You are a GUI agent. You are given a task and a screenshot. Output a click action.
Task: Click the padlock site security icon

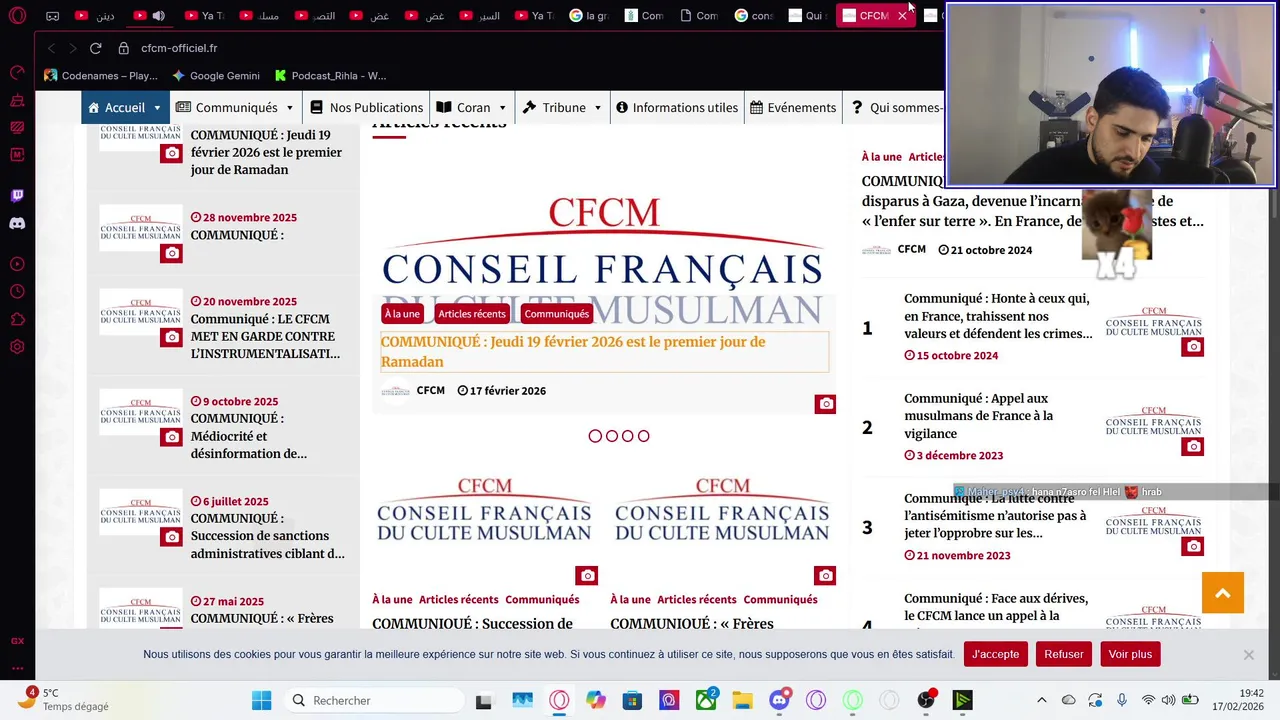click(x=124, y=48)
